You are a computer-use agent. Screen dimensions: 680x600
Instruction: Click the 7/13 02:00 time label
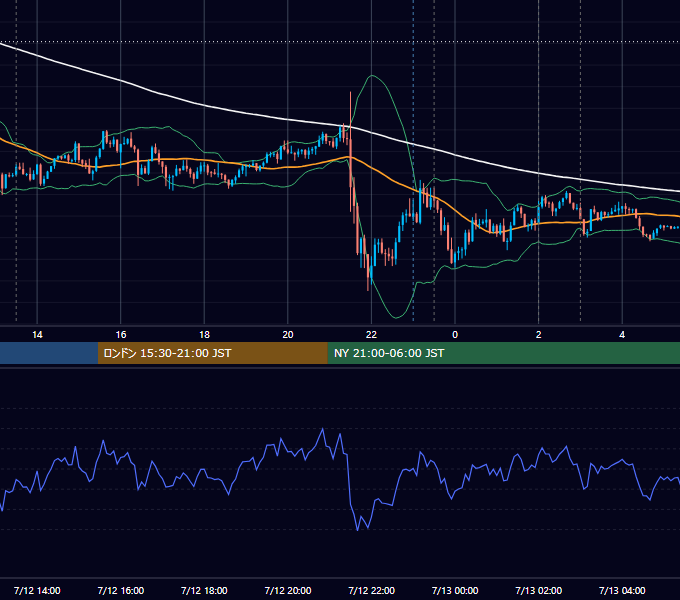pyautogui.click(x=539, y=590)
